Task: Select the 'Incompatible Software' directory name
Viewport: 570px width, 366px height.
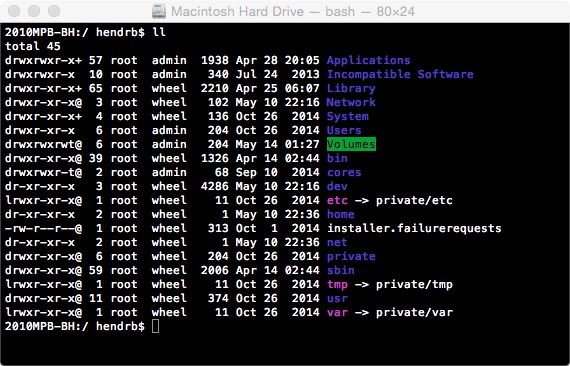Action: tap(400, 74)
